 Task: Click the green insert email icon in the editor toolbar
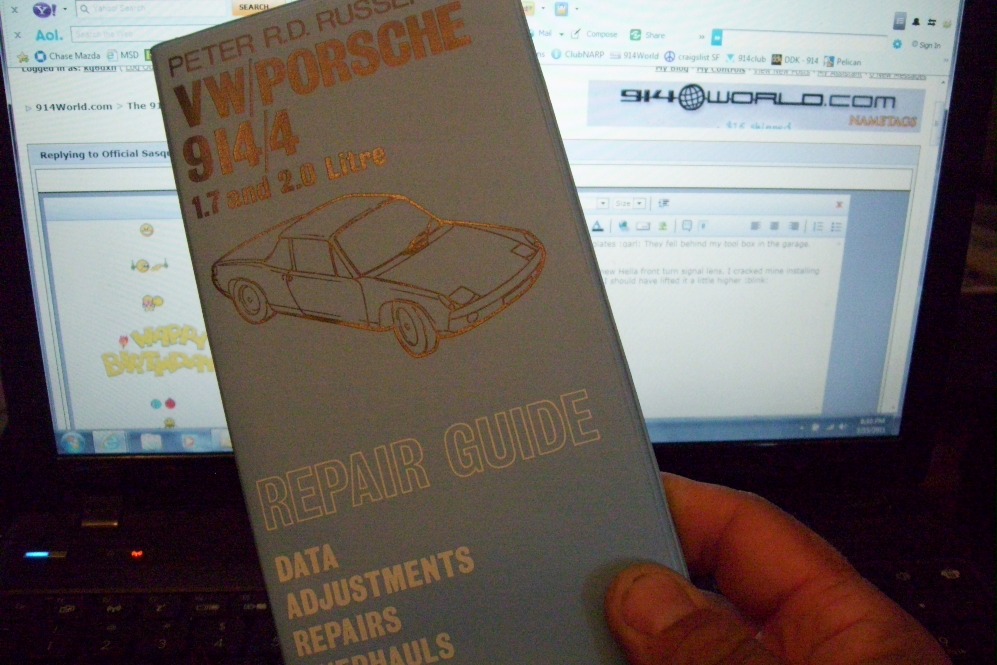(x=663, y=226)
